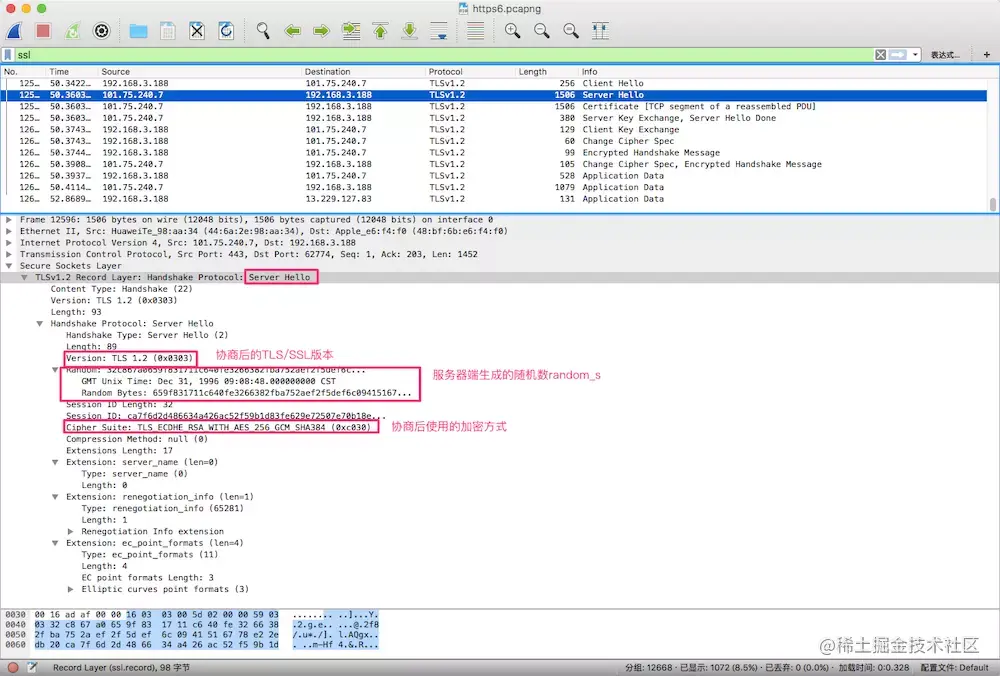1000x676 pixels.
Task: Clear the ssl display filter
Action: pyautogui.click(x=880, y=55)
